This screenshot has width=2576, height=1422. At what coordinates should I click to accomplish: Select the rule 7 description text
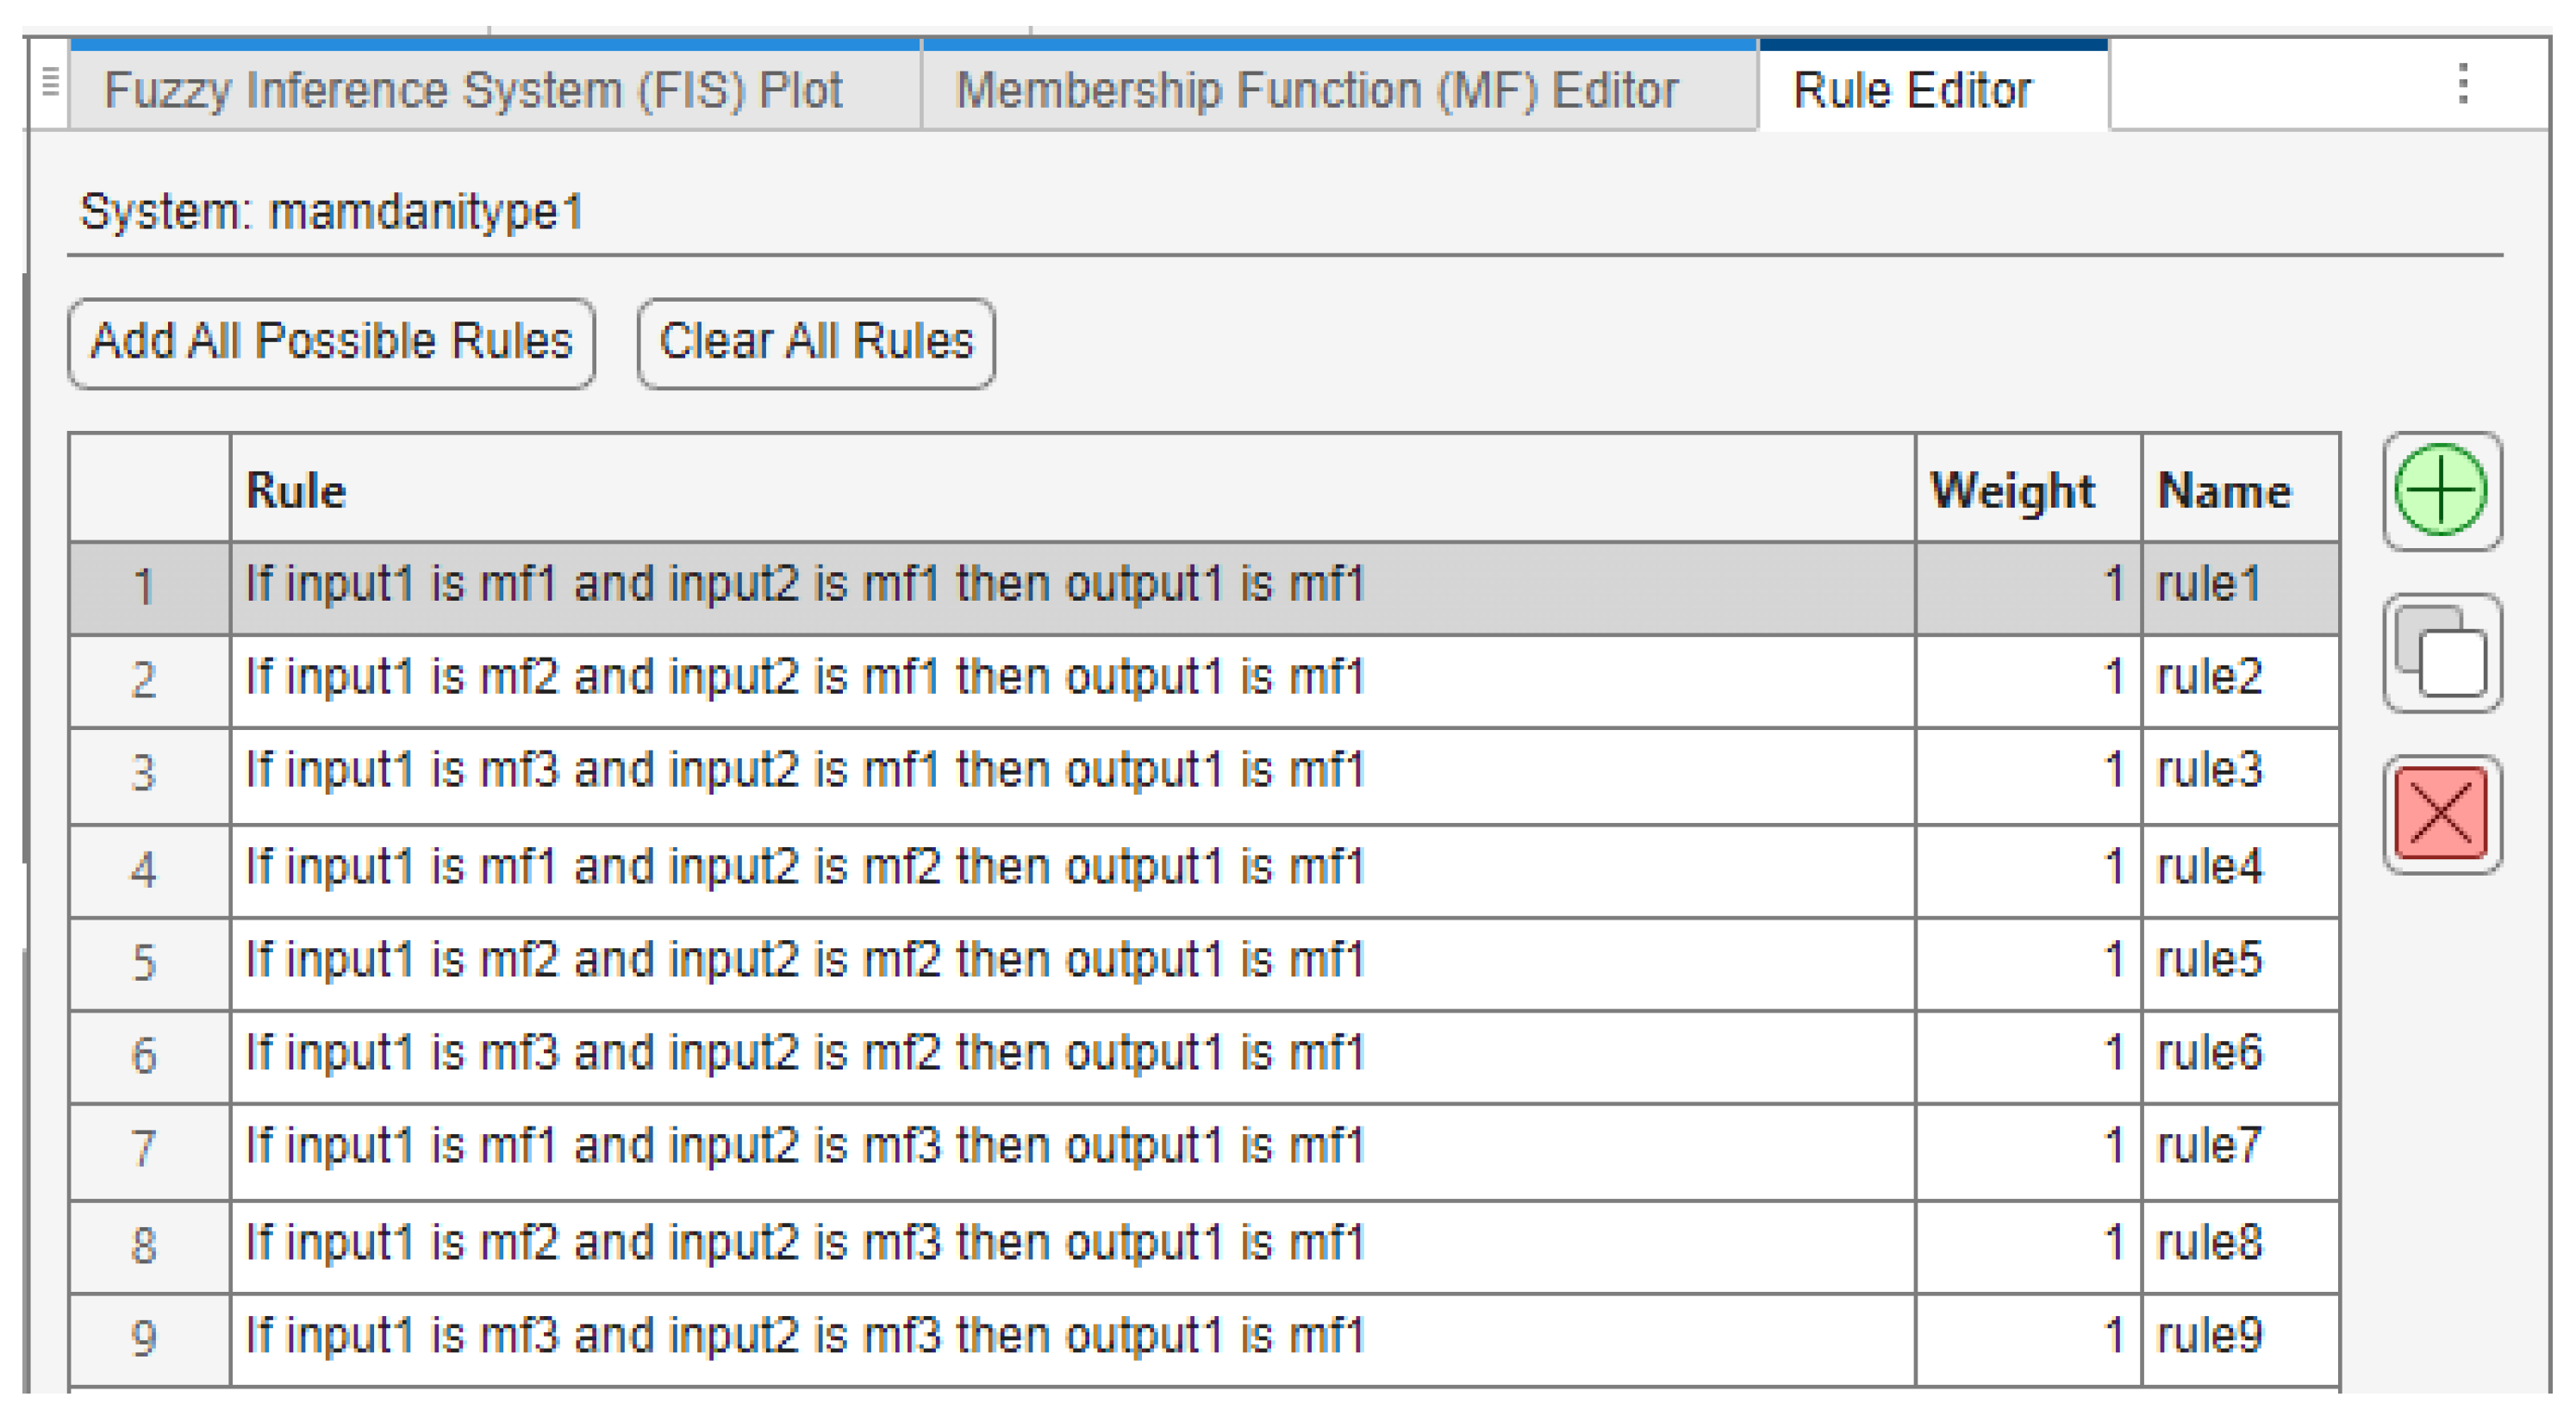(805, 1147)
